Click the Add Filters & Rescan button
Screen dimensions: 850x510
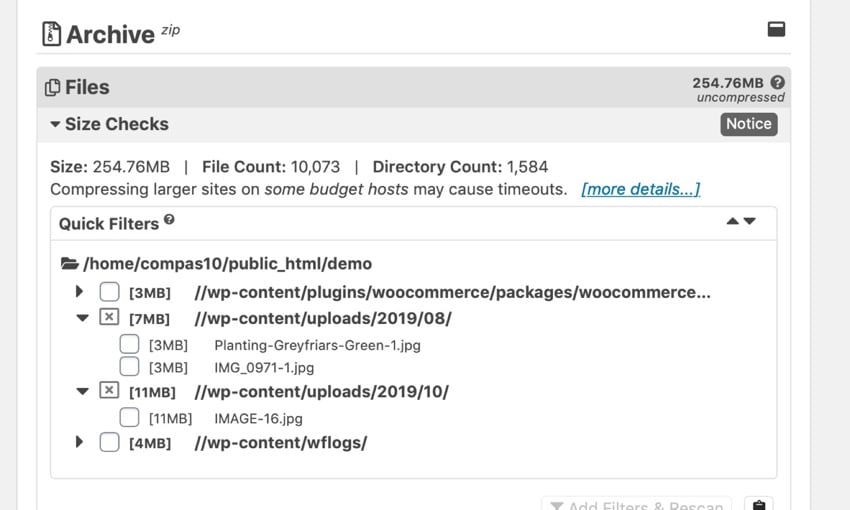[636, 505]
